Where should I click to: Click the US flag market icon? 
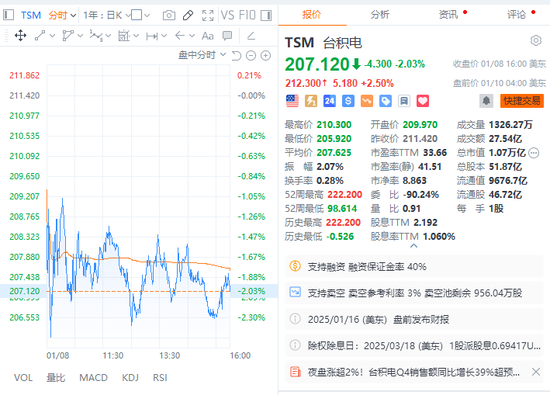pos(292,101)
